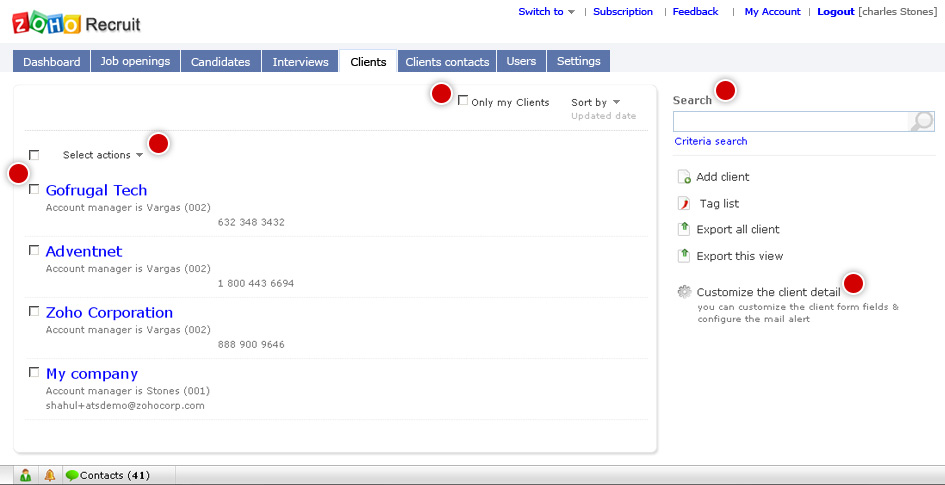Click the Feedback link
Screen dimensions: 945x485
pyautogui.click(x=695, y=11)
